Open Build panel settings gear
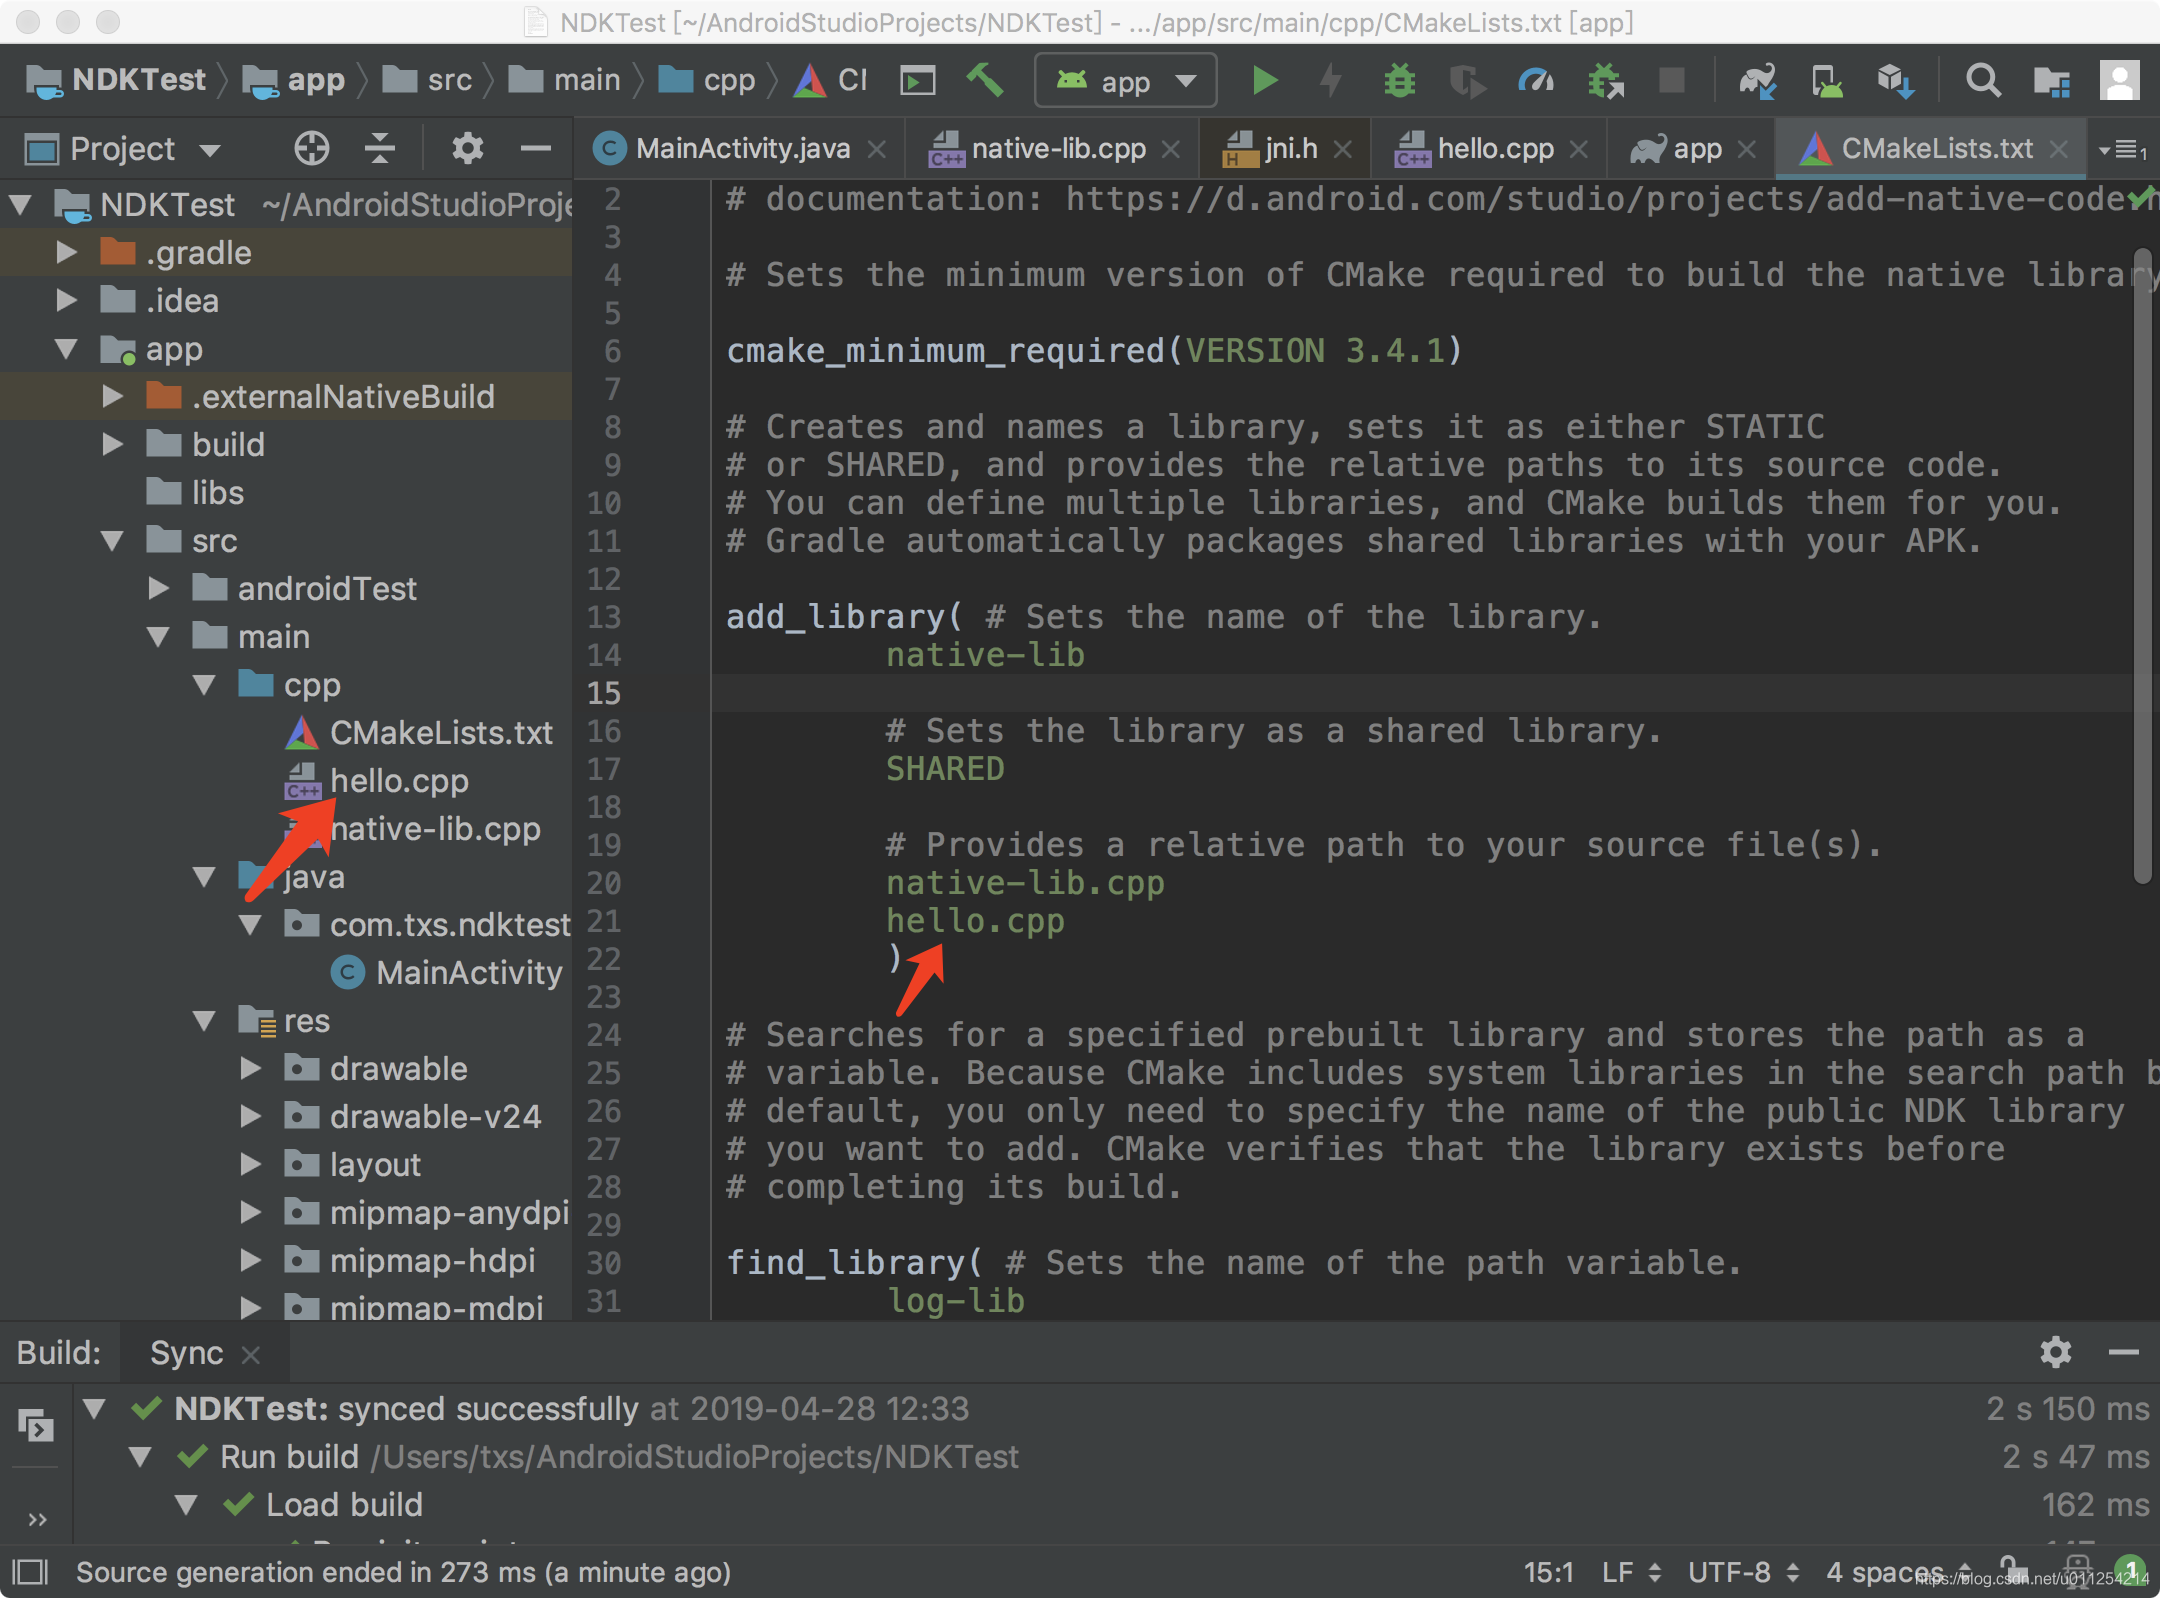Image resolution: width=2160 pixels, height=1598 pixels. pyautogui.click(x=2055, y=1352)
